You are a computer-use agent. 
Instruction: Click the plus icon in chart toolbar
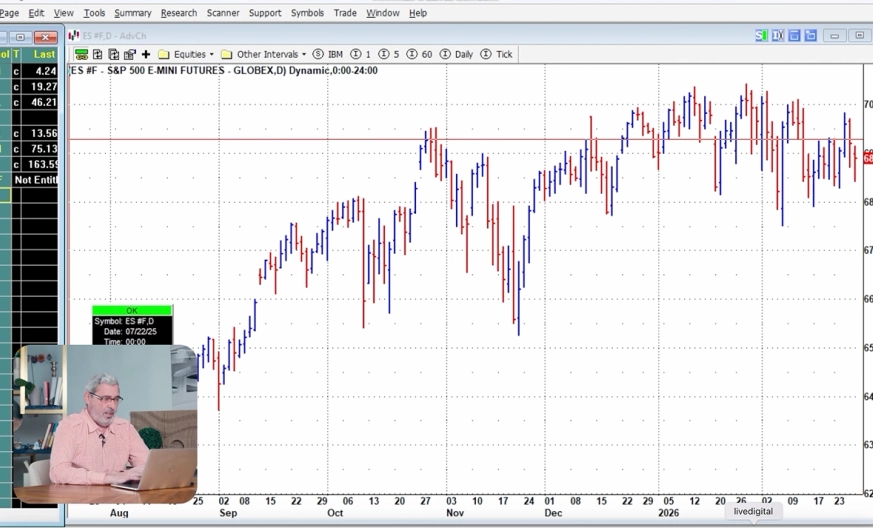coord(146,54)
